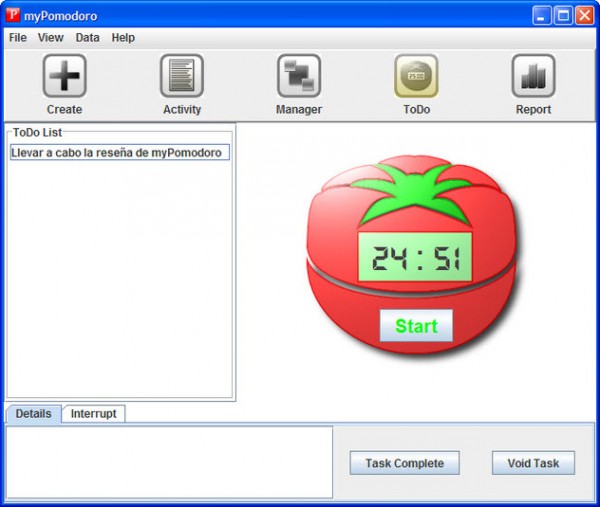The height and width of the screenshot is (507, 600).
Task: Switch to the Interrupt tab
Action: (x=93, y=414)
